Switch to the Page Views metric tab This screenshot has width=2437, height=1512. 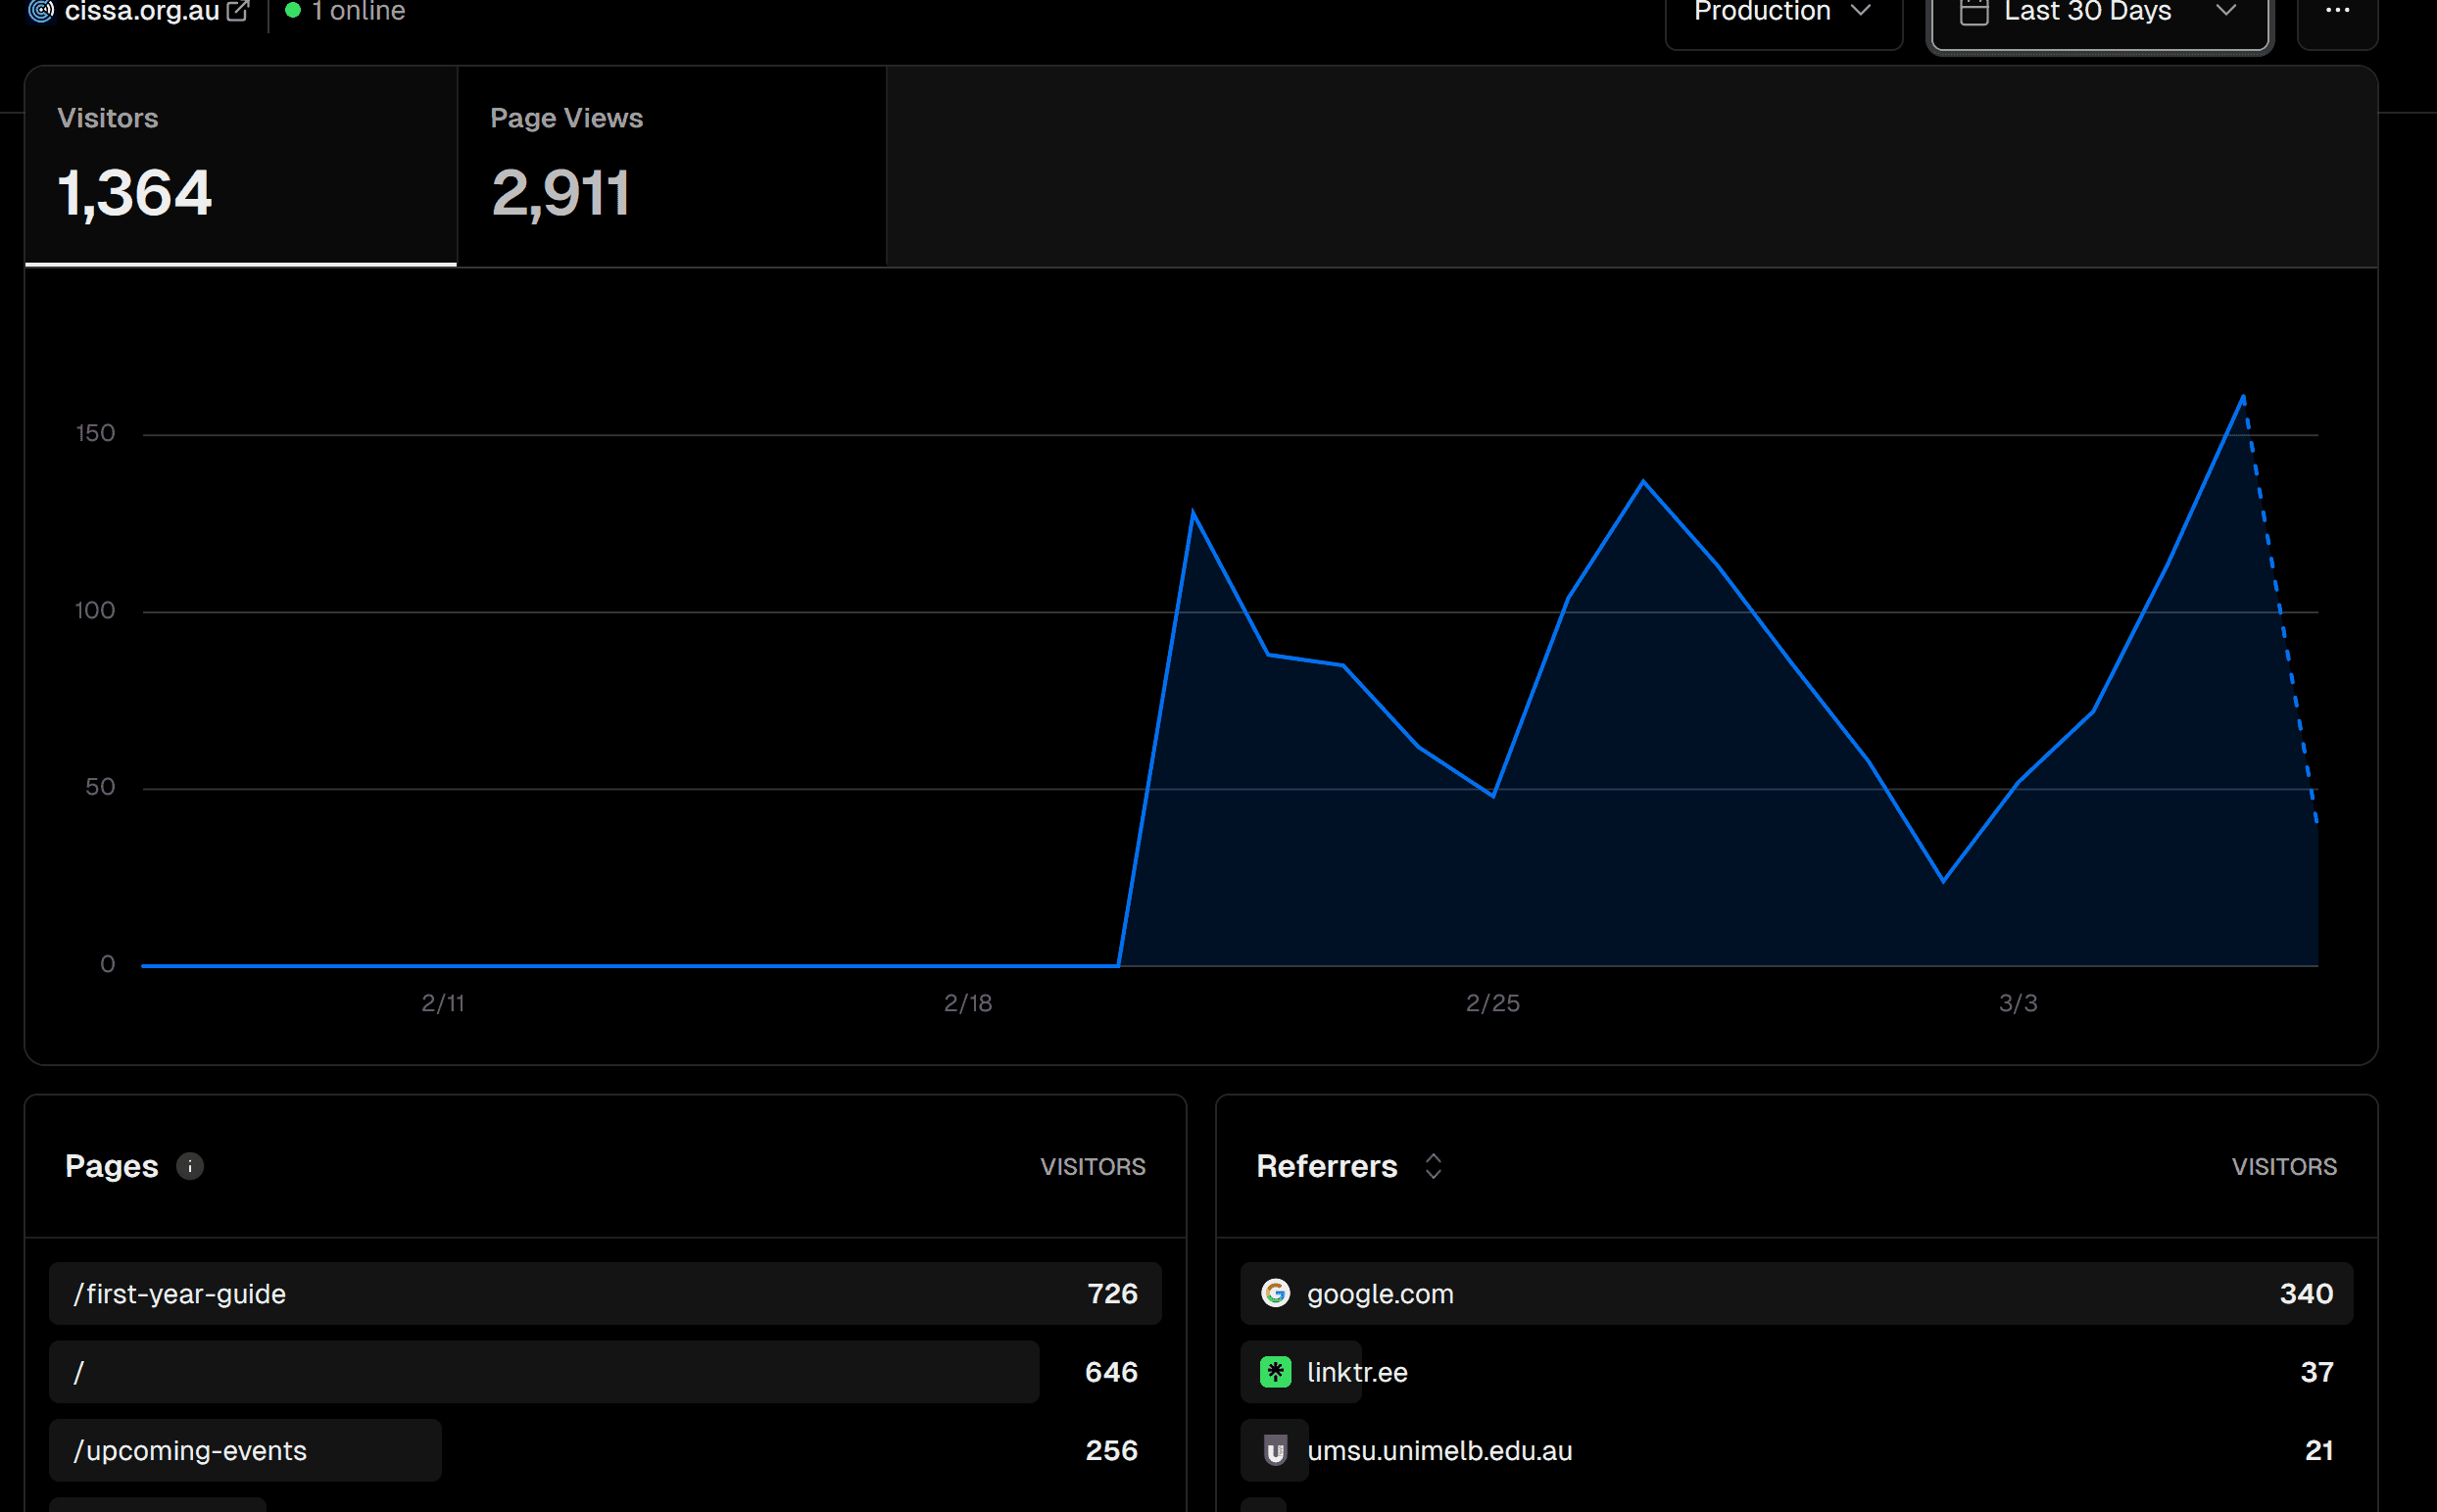coord(672,166)
